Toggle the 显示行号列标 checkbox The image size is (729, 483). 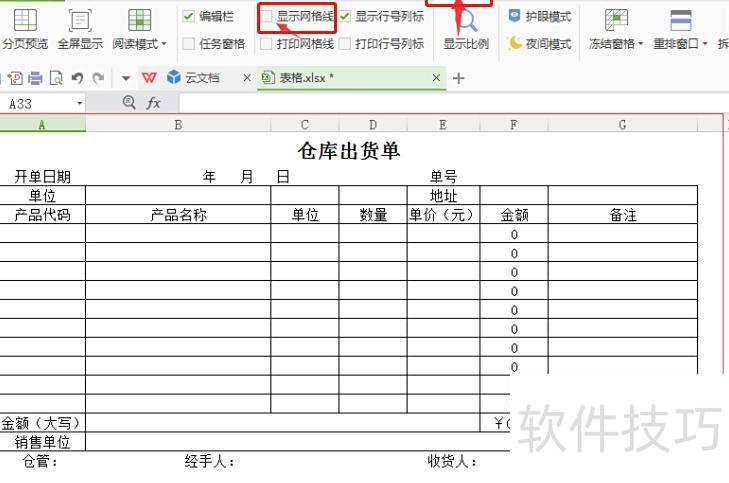345,17
